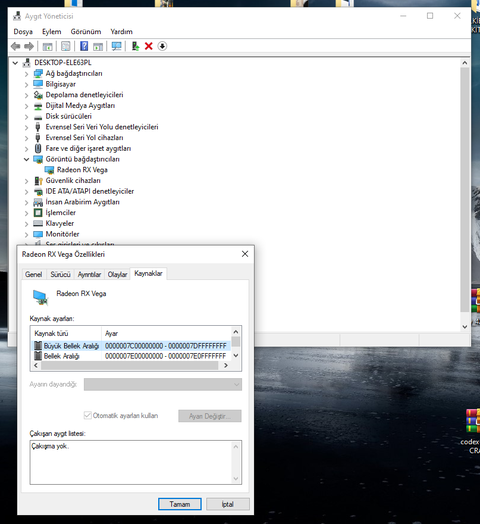Click the resource list scroll-down arrow
Viewport: 480px width, 524px height.
pos(236,355)
